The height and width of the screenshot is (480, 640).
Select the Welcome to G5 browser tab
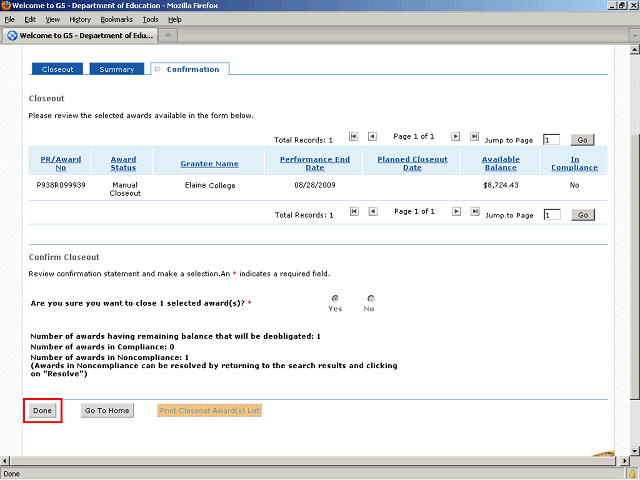click(x=80, y=36)
